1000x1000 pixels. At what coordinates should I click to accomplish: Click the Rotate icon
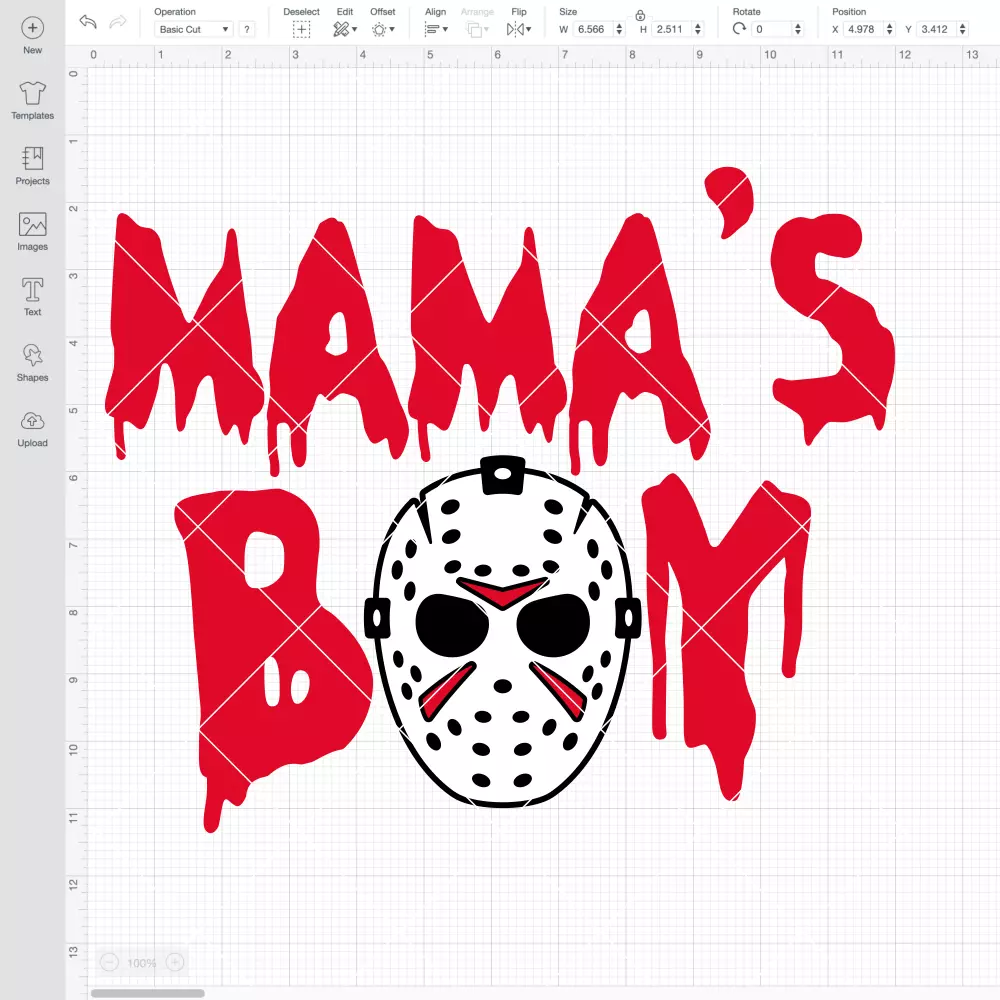coord(739,29)
